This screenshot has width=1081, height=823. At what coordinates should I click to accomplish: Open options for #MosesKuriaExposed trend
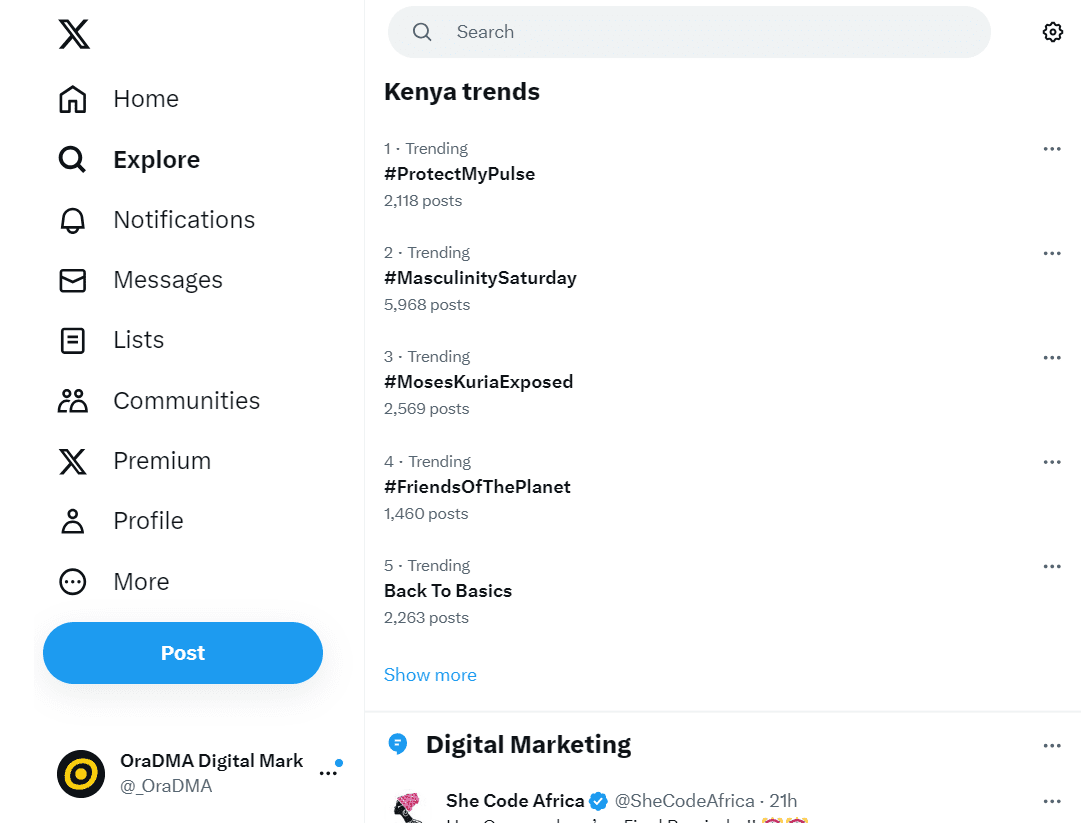[x=1052, y=357]
